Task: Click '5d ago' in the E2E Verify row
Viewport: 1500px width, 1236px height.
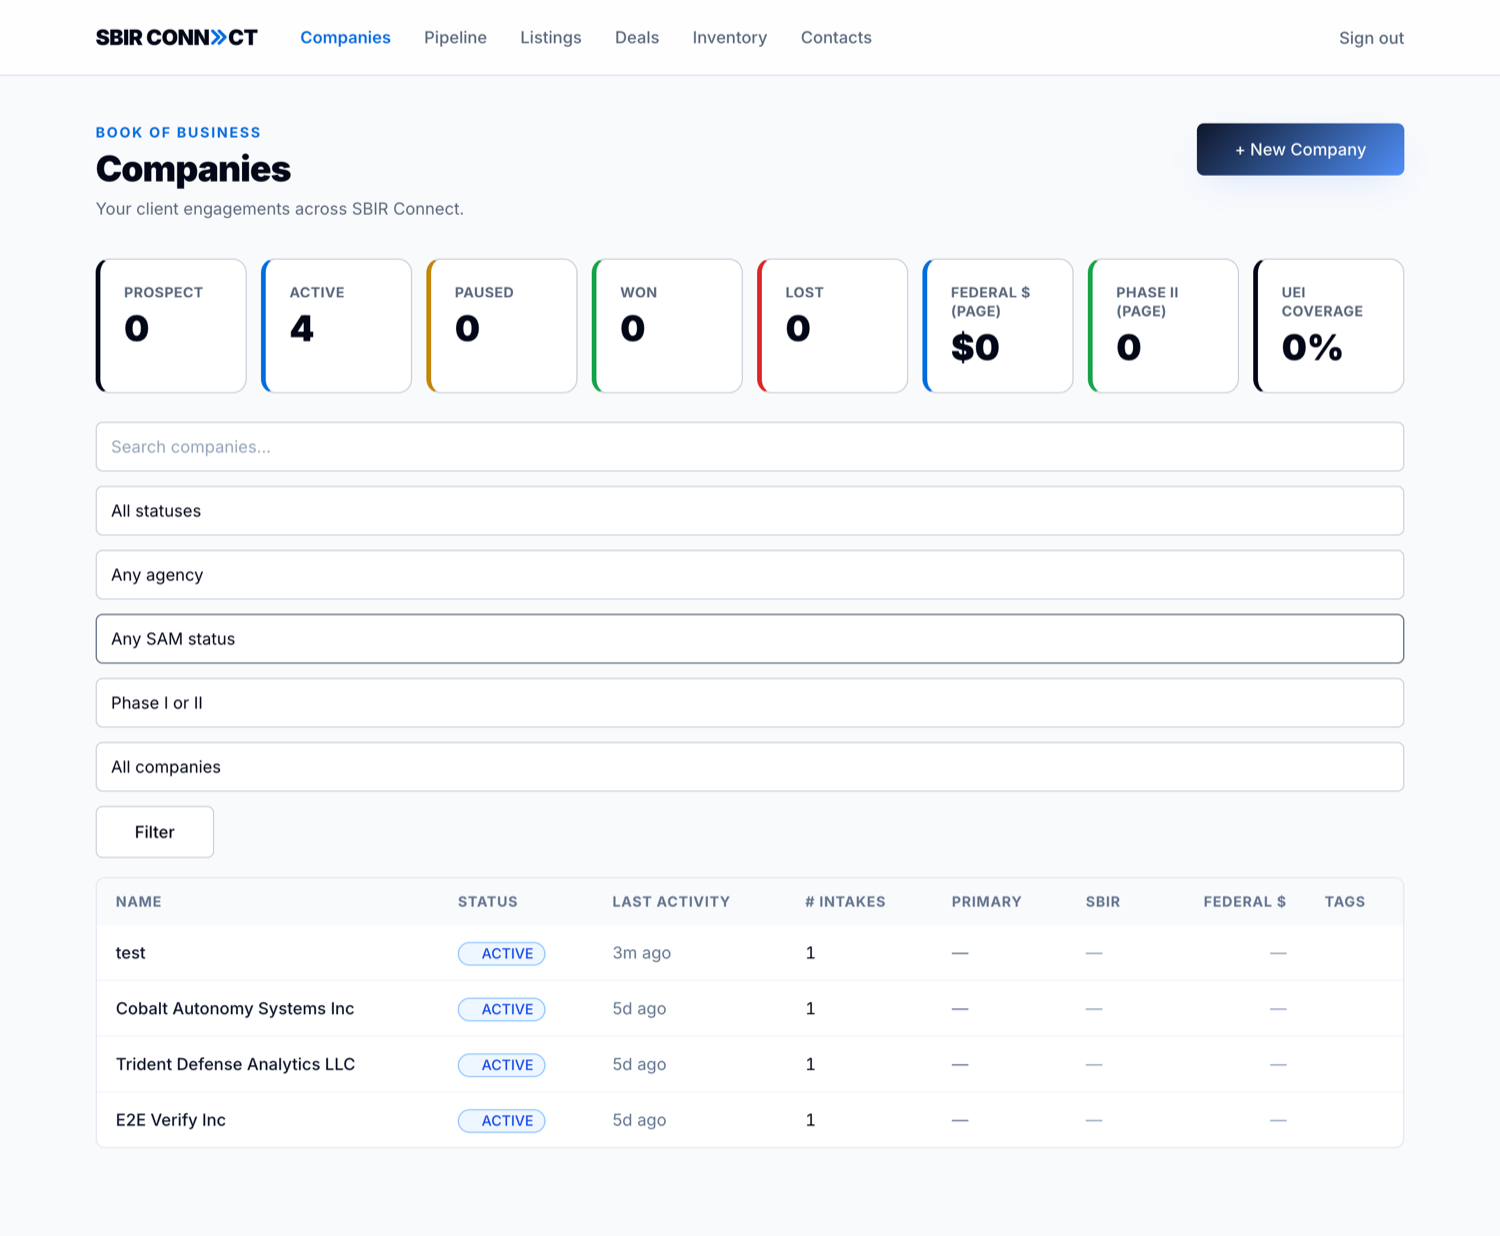Action: coord(639,1120)
